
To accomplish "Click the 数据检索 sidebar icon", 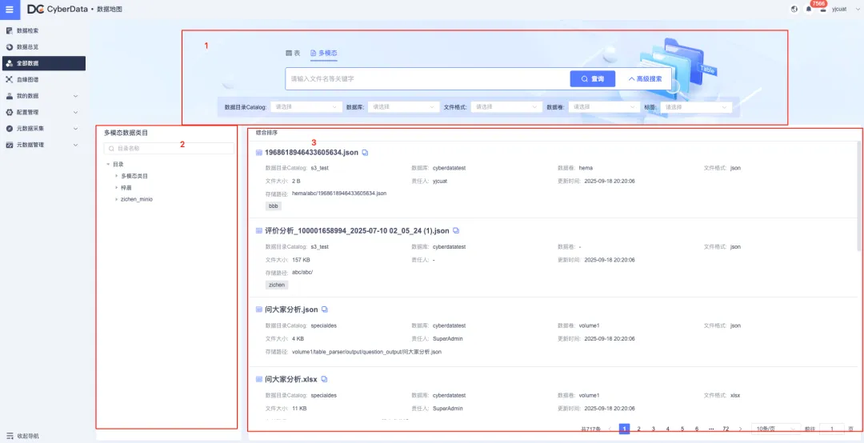I will [x=10, y=31].
